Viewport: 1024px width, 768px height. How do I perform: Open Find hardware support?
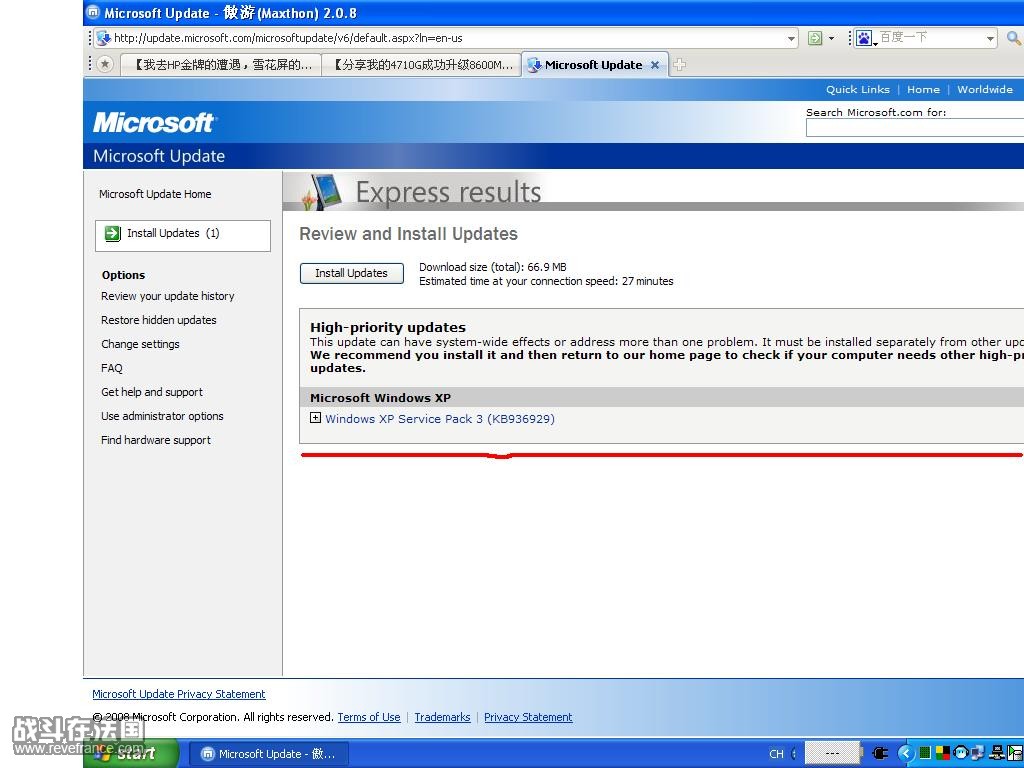pyautogui.click(x=155, y=440)
